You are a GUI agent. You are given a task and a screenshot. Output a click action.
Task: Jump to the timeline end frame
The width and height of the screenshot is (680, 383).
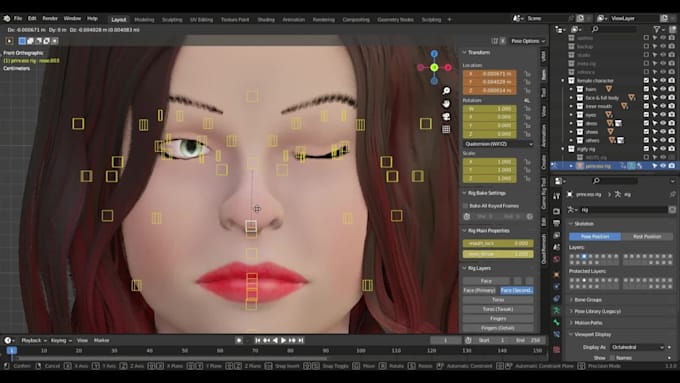click(301, 340)
